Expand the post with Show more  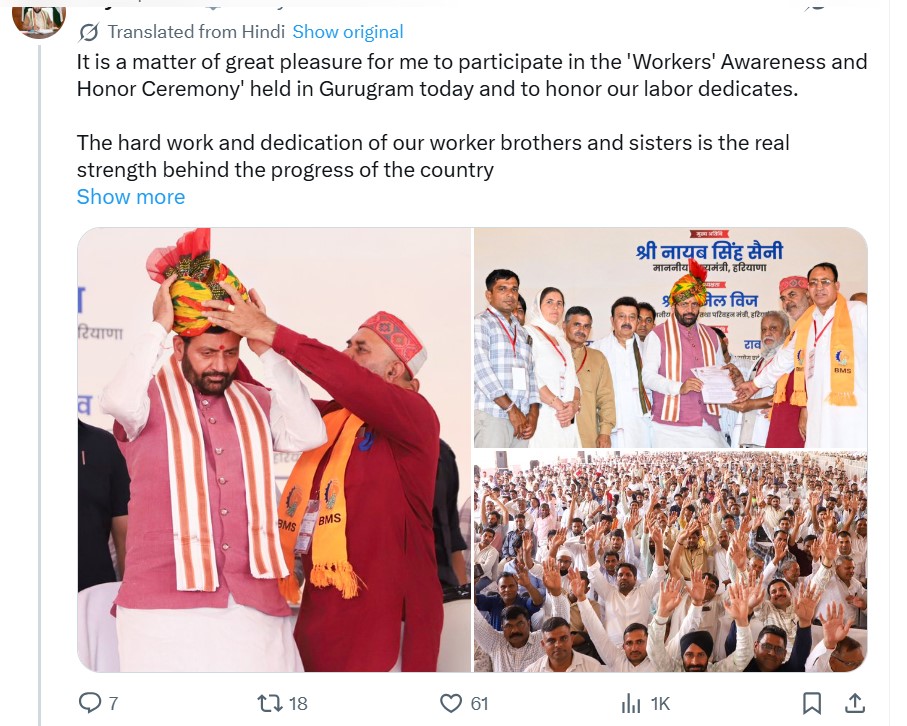coord(131,197)
